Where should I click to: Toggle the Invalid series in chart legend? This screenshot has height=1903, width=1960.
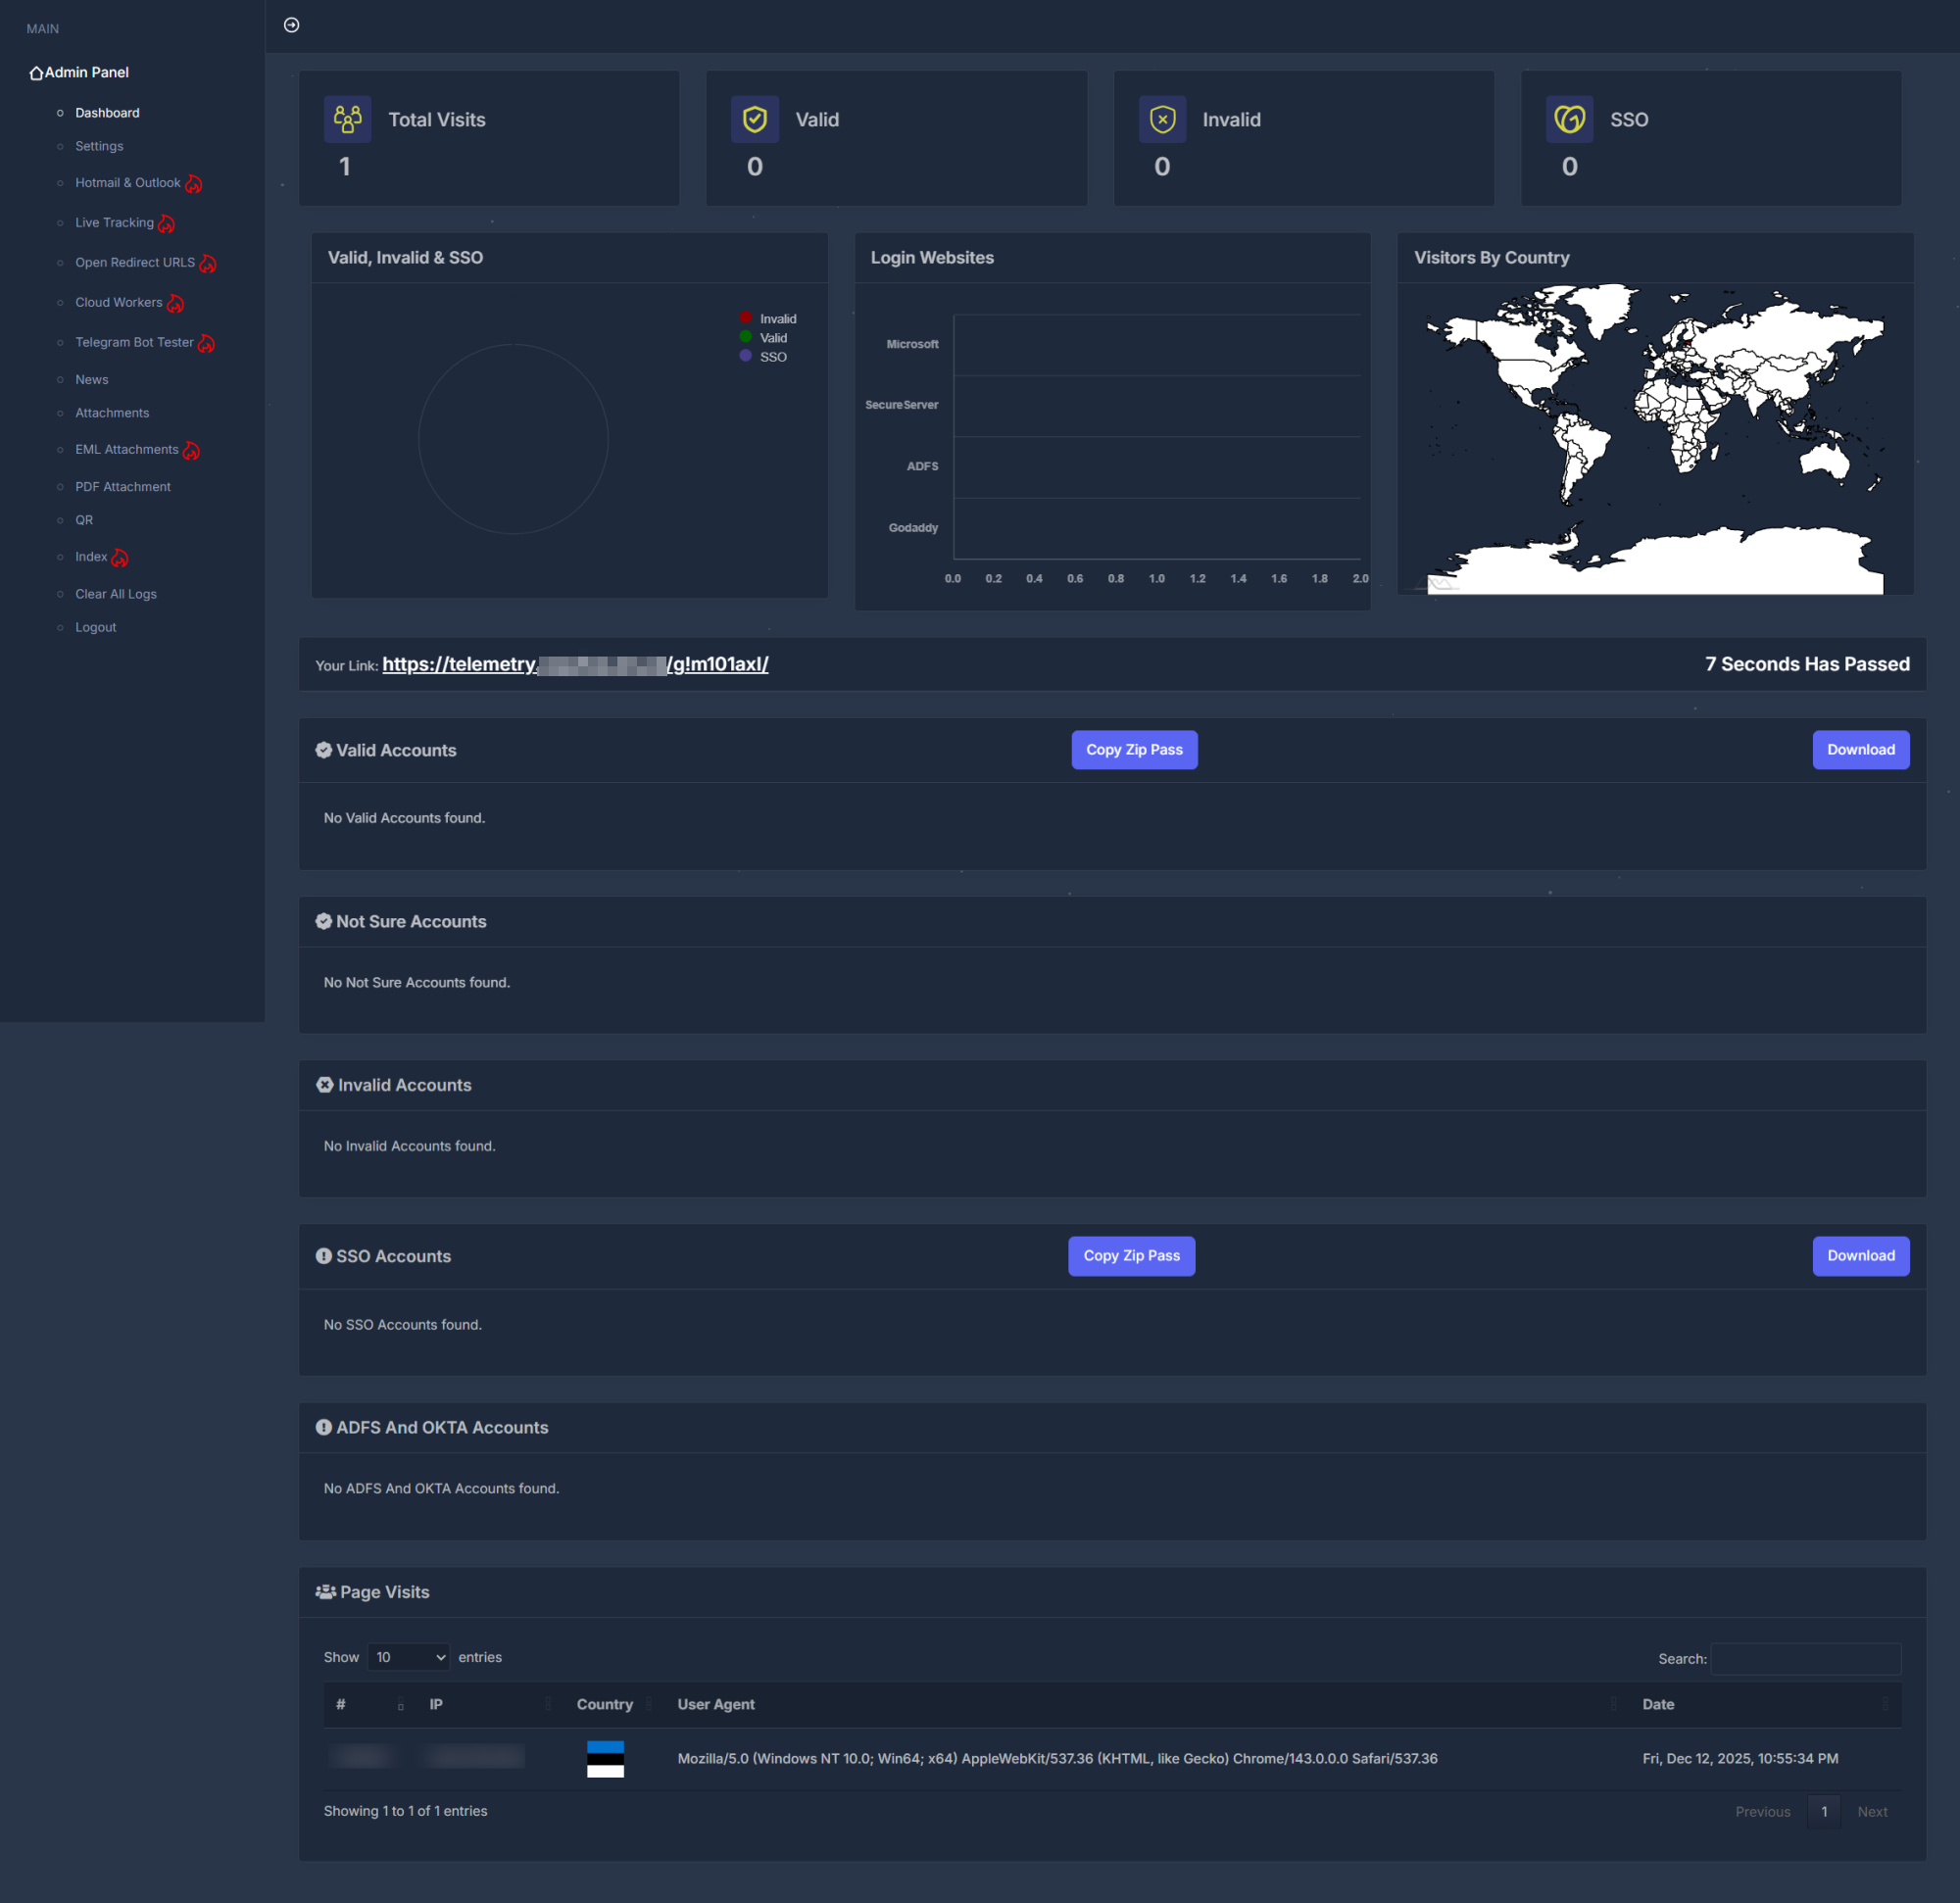[x=777, y=319]
